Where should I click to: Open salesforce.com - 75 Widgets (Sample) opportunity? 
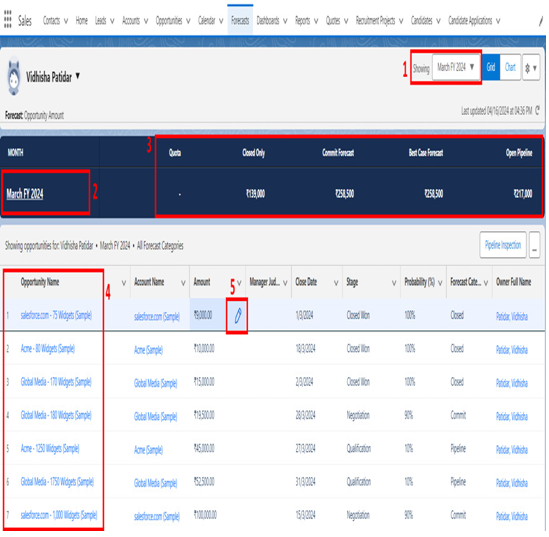[56, 315]
